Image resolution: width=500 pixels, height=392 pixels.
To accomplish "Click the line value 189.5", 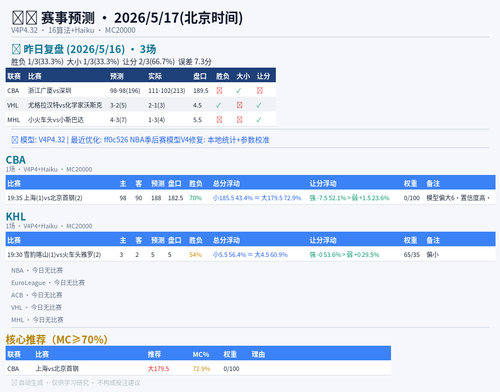I will 201,91.
